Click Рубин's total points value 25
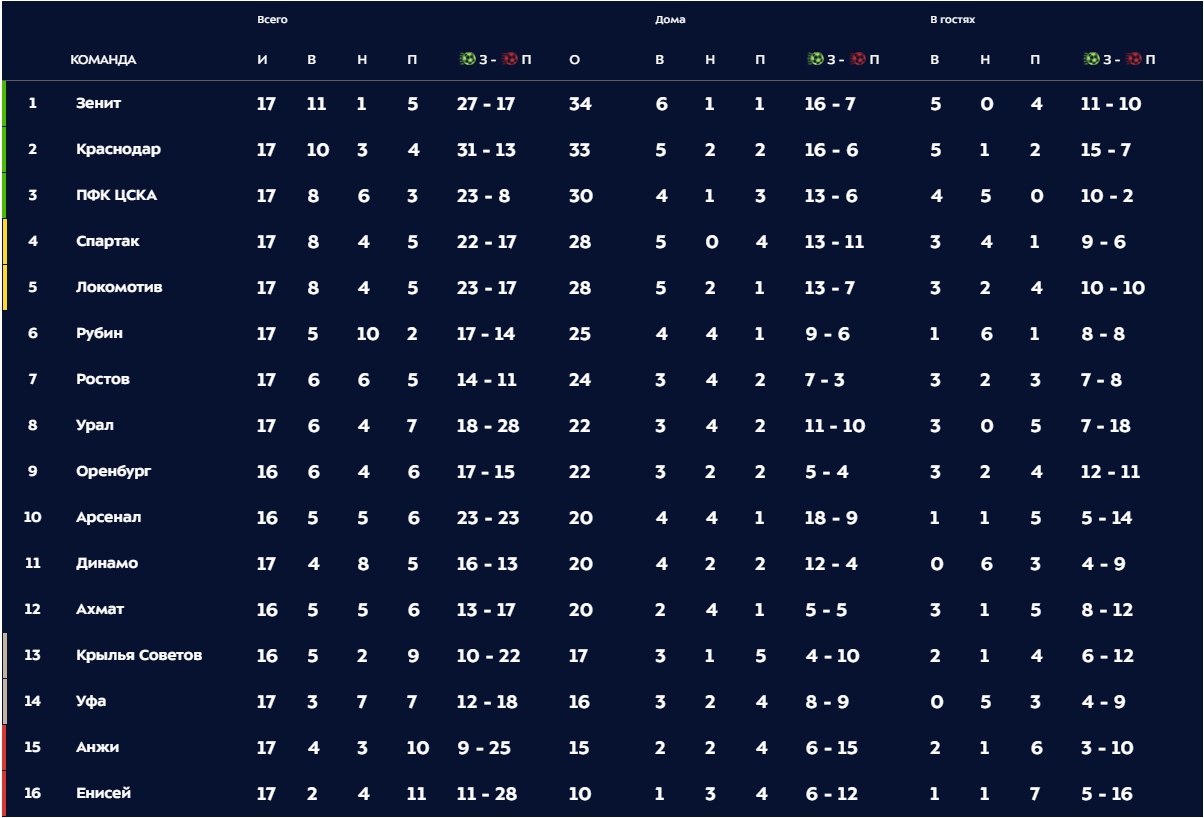The height and width of the screenshot is (818, 1204). (580, 334)
